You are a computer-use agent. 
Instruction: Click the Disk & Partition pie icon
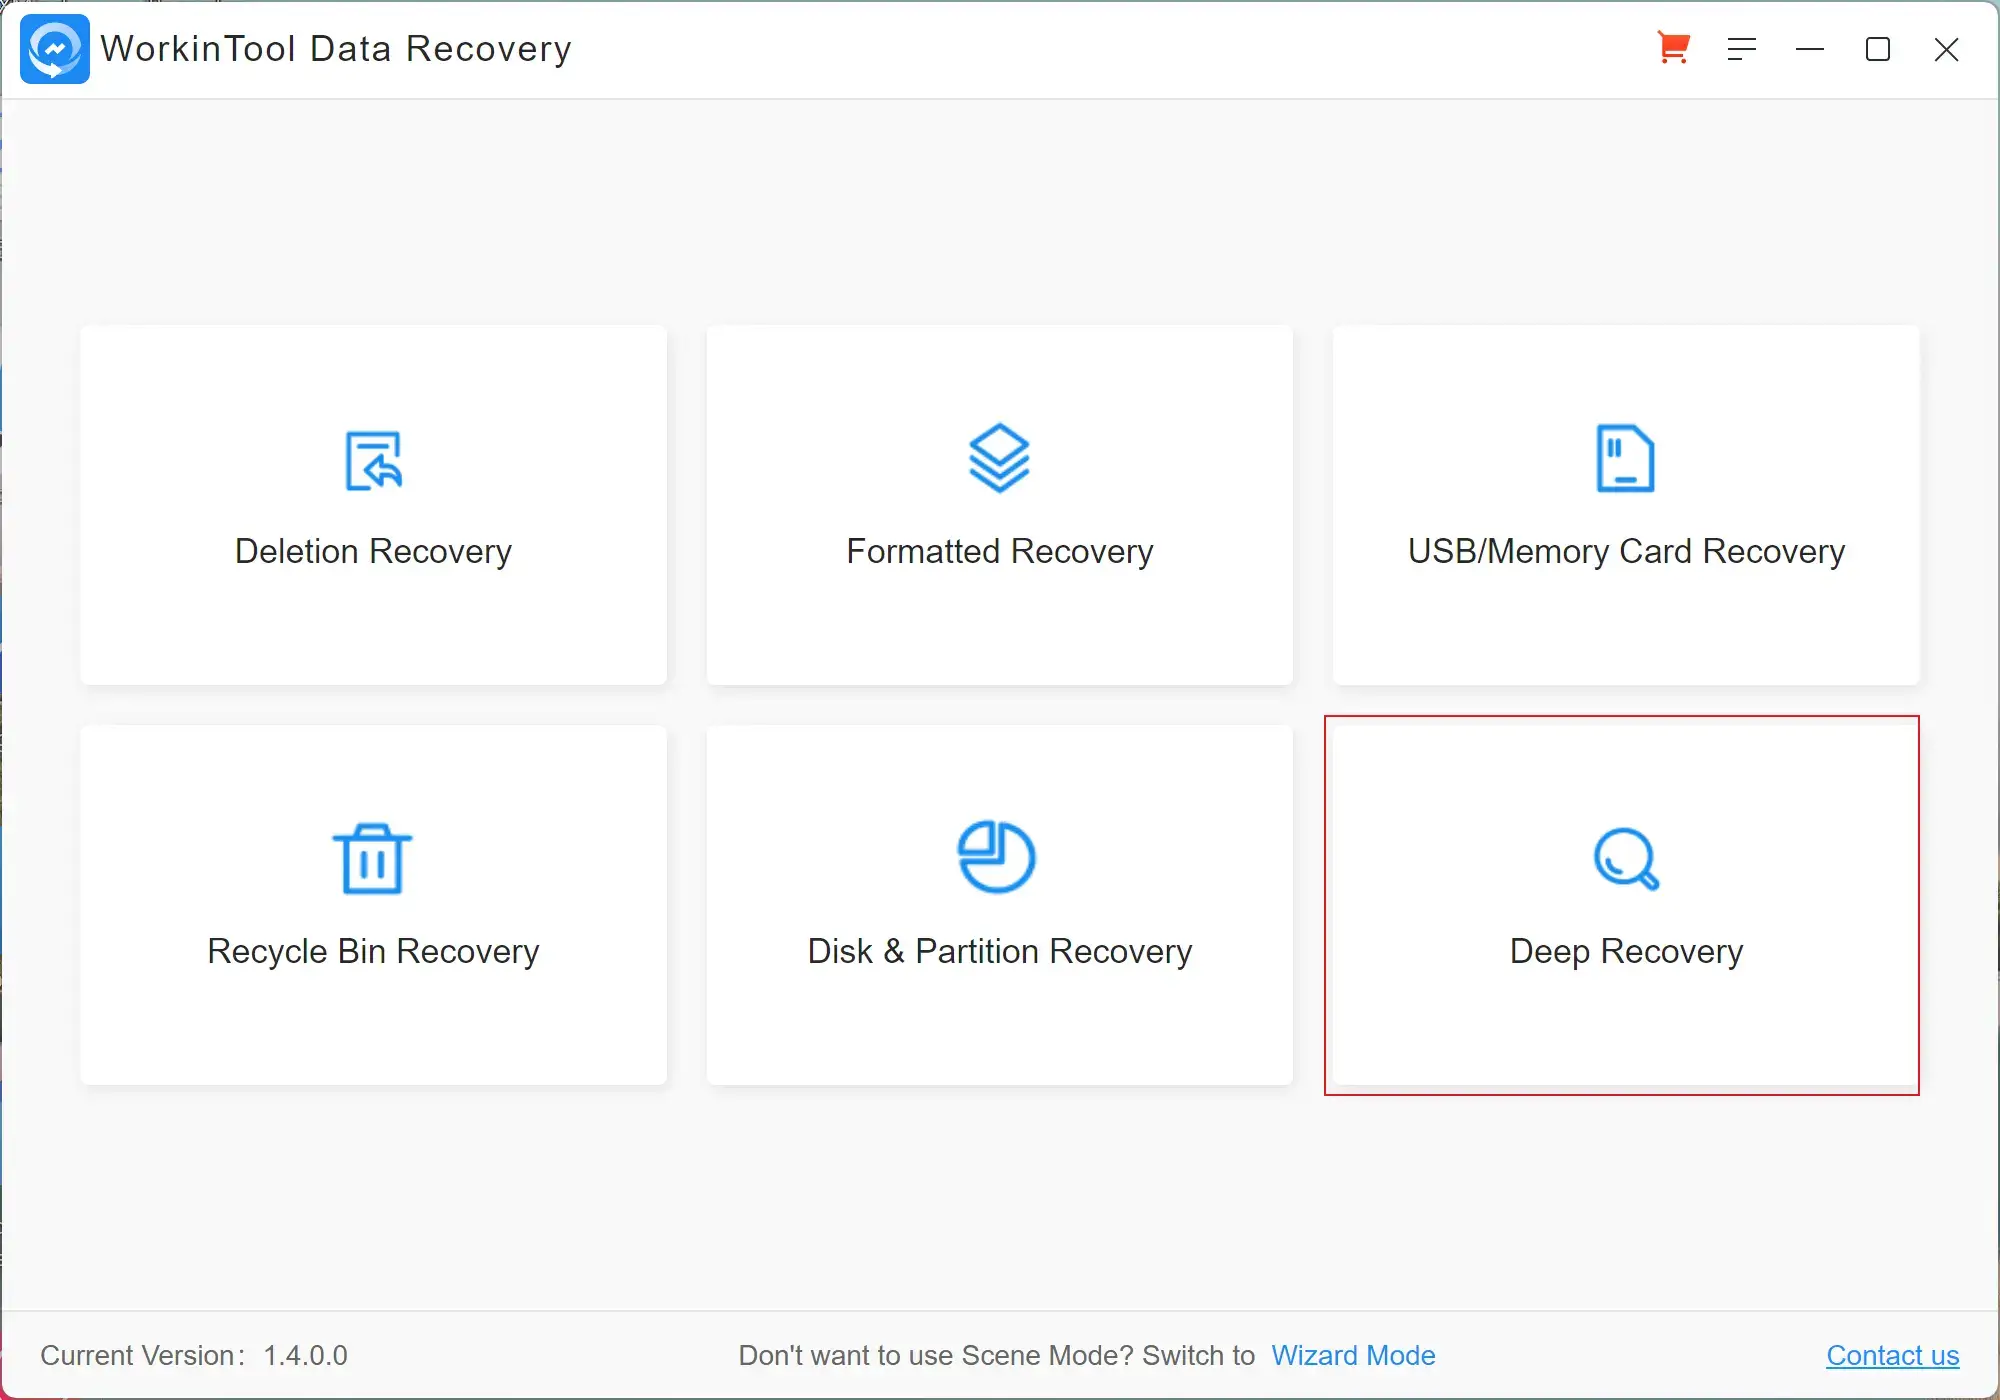coord(997,857)
